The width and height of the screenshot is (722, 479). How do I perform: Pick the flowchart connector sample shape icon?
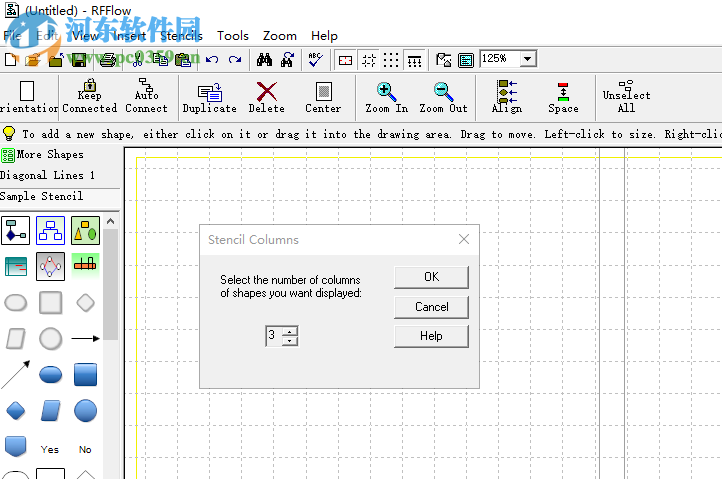coord(16,230)
